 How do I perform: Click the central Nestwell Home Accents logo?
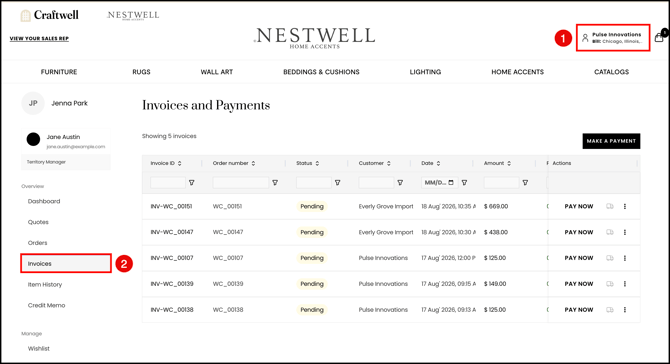coord(314,38)
